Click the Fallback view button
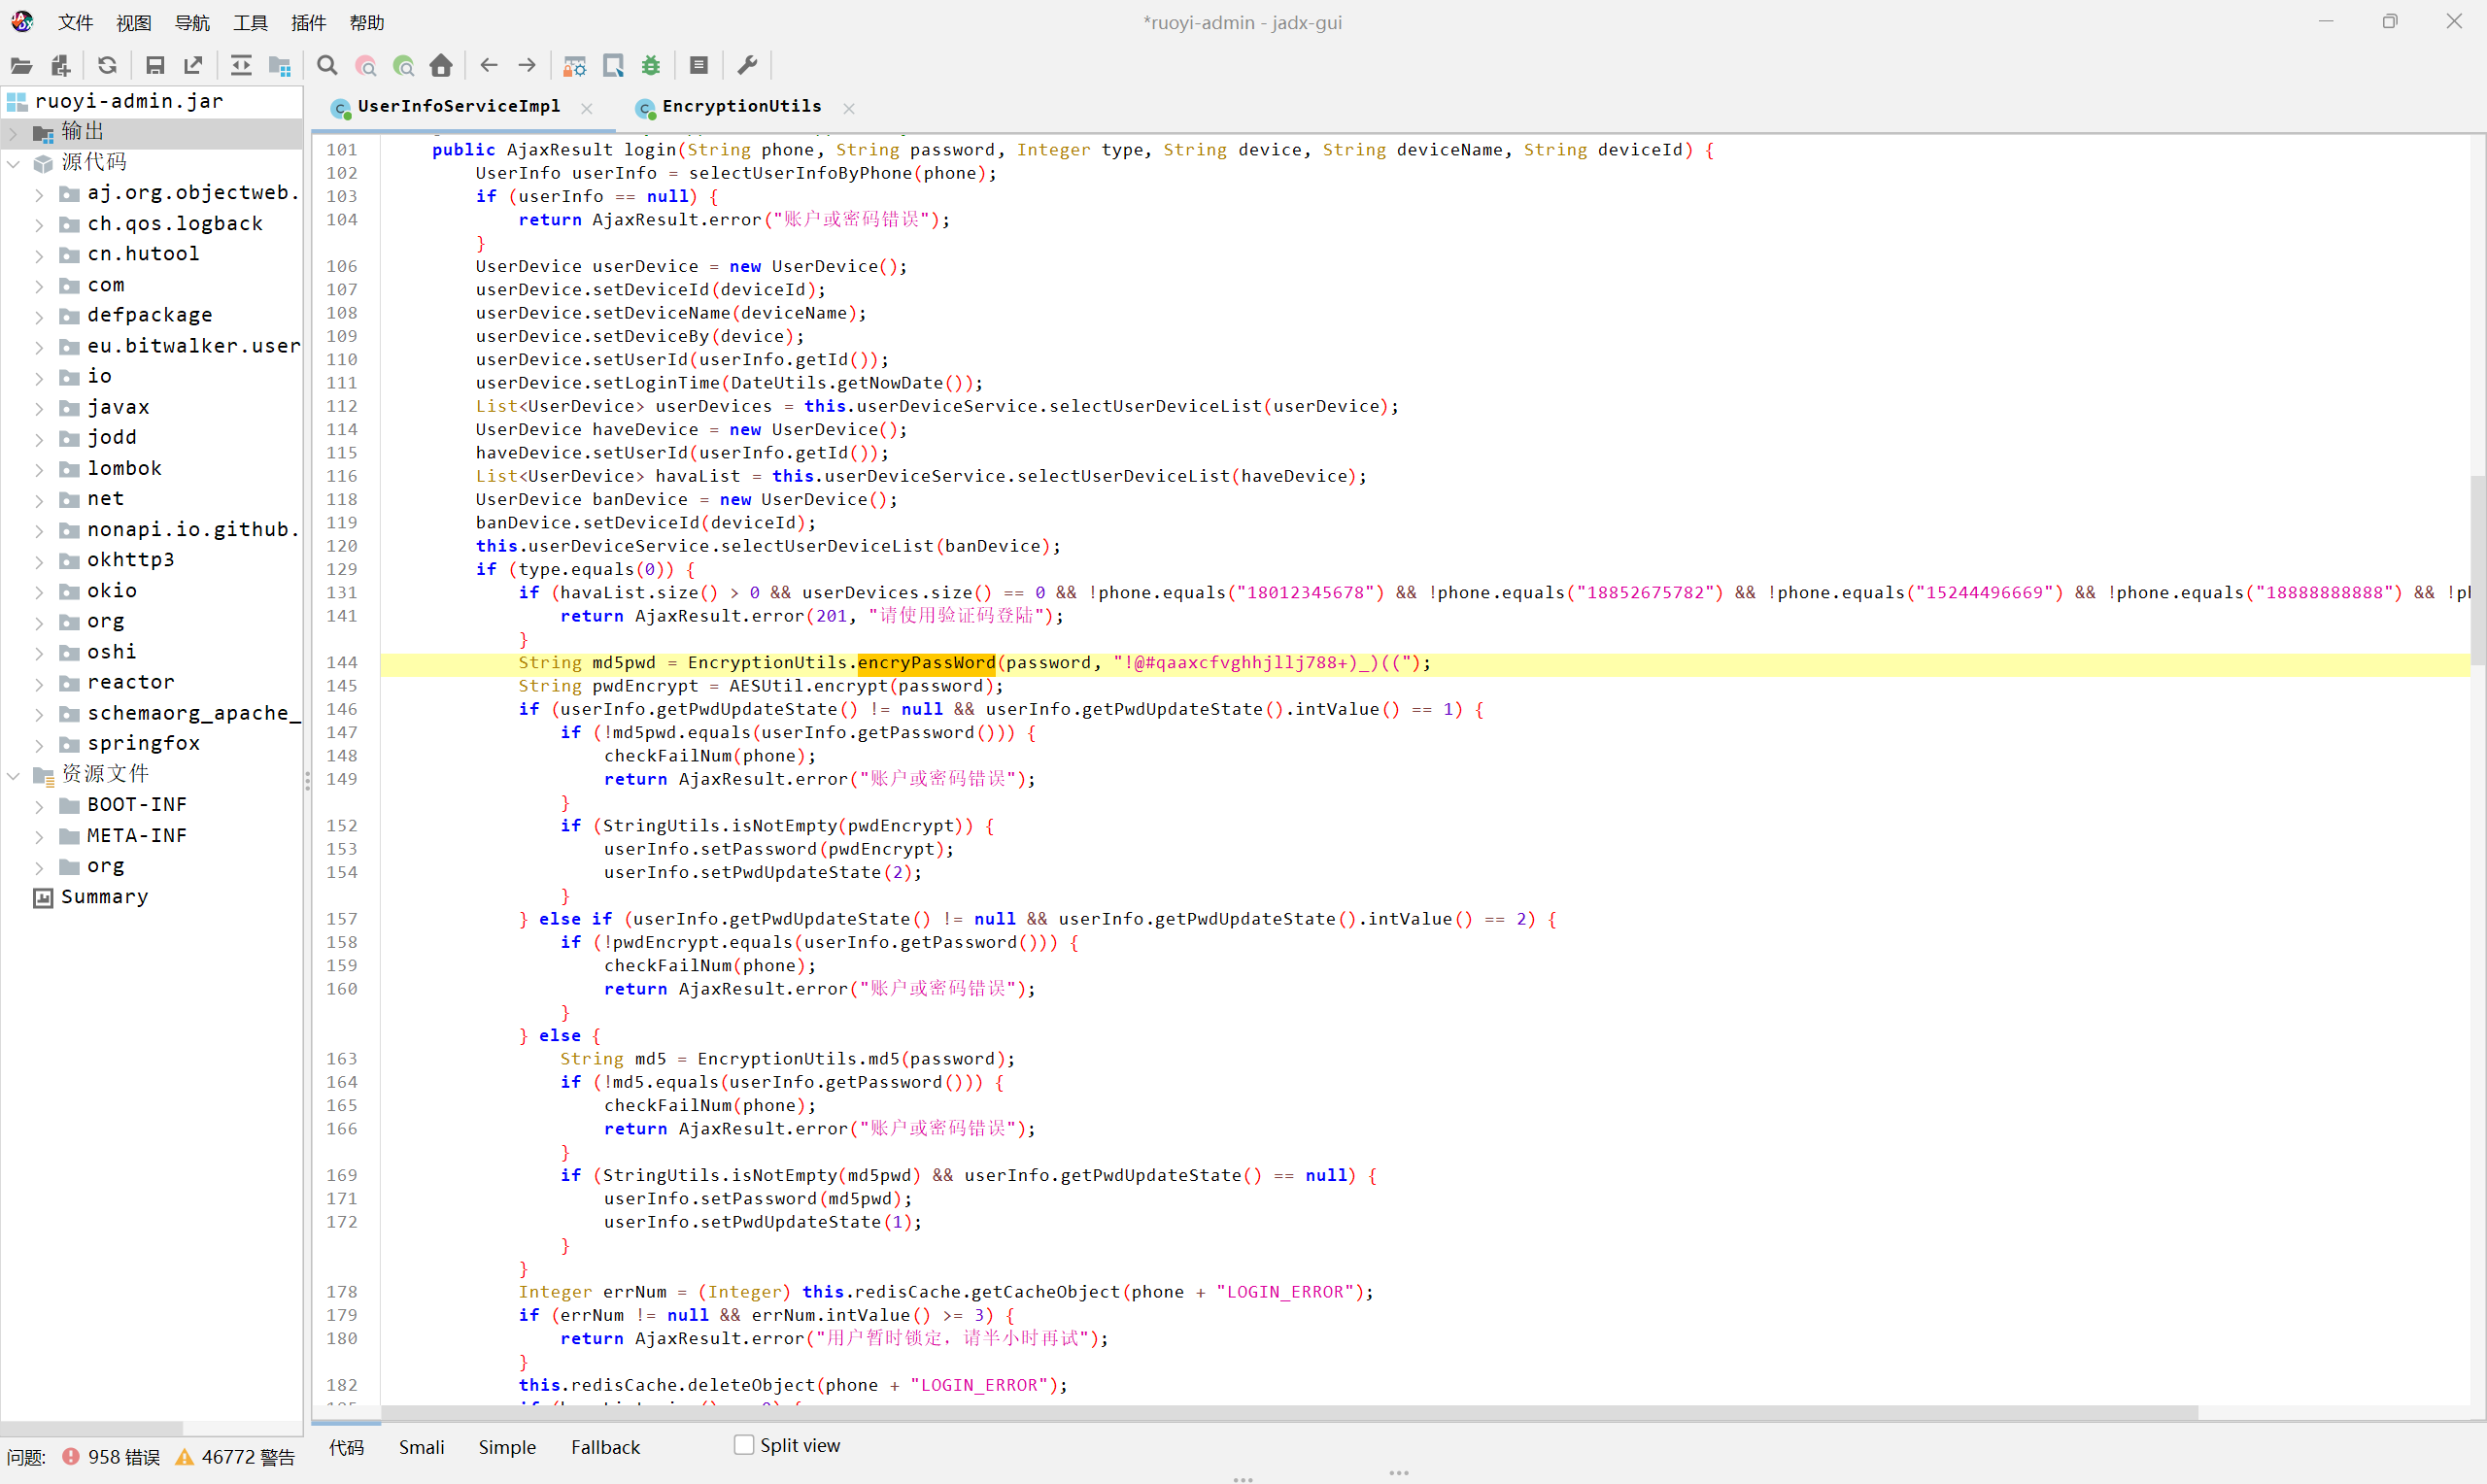This screenshot has height=1484, width=2487. point(605,1447)
